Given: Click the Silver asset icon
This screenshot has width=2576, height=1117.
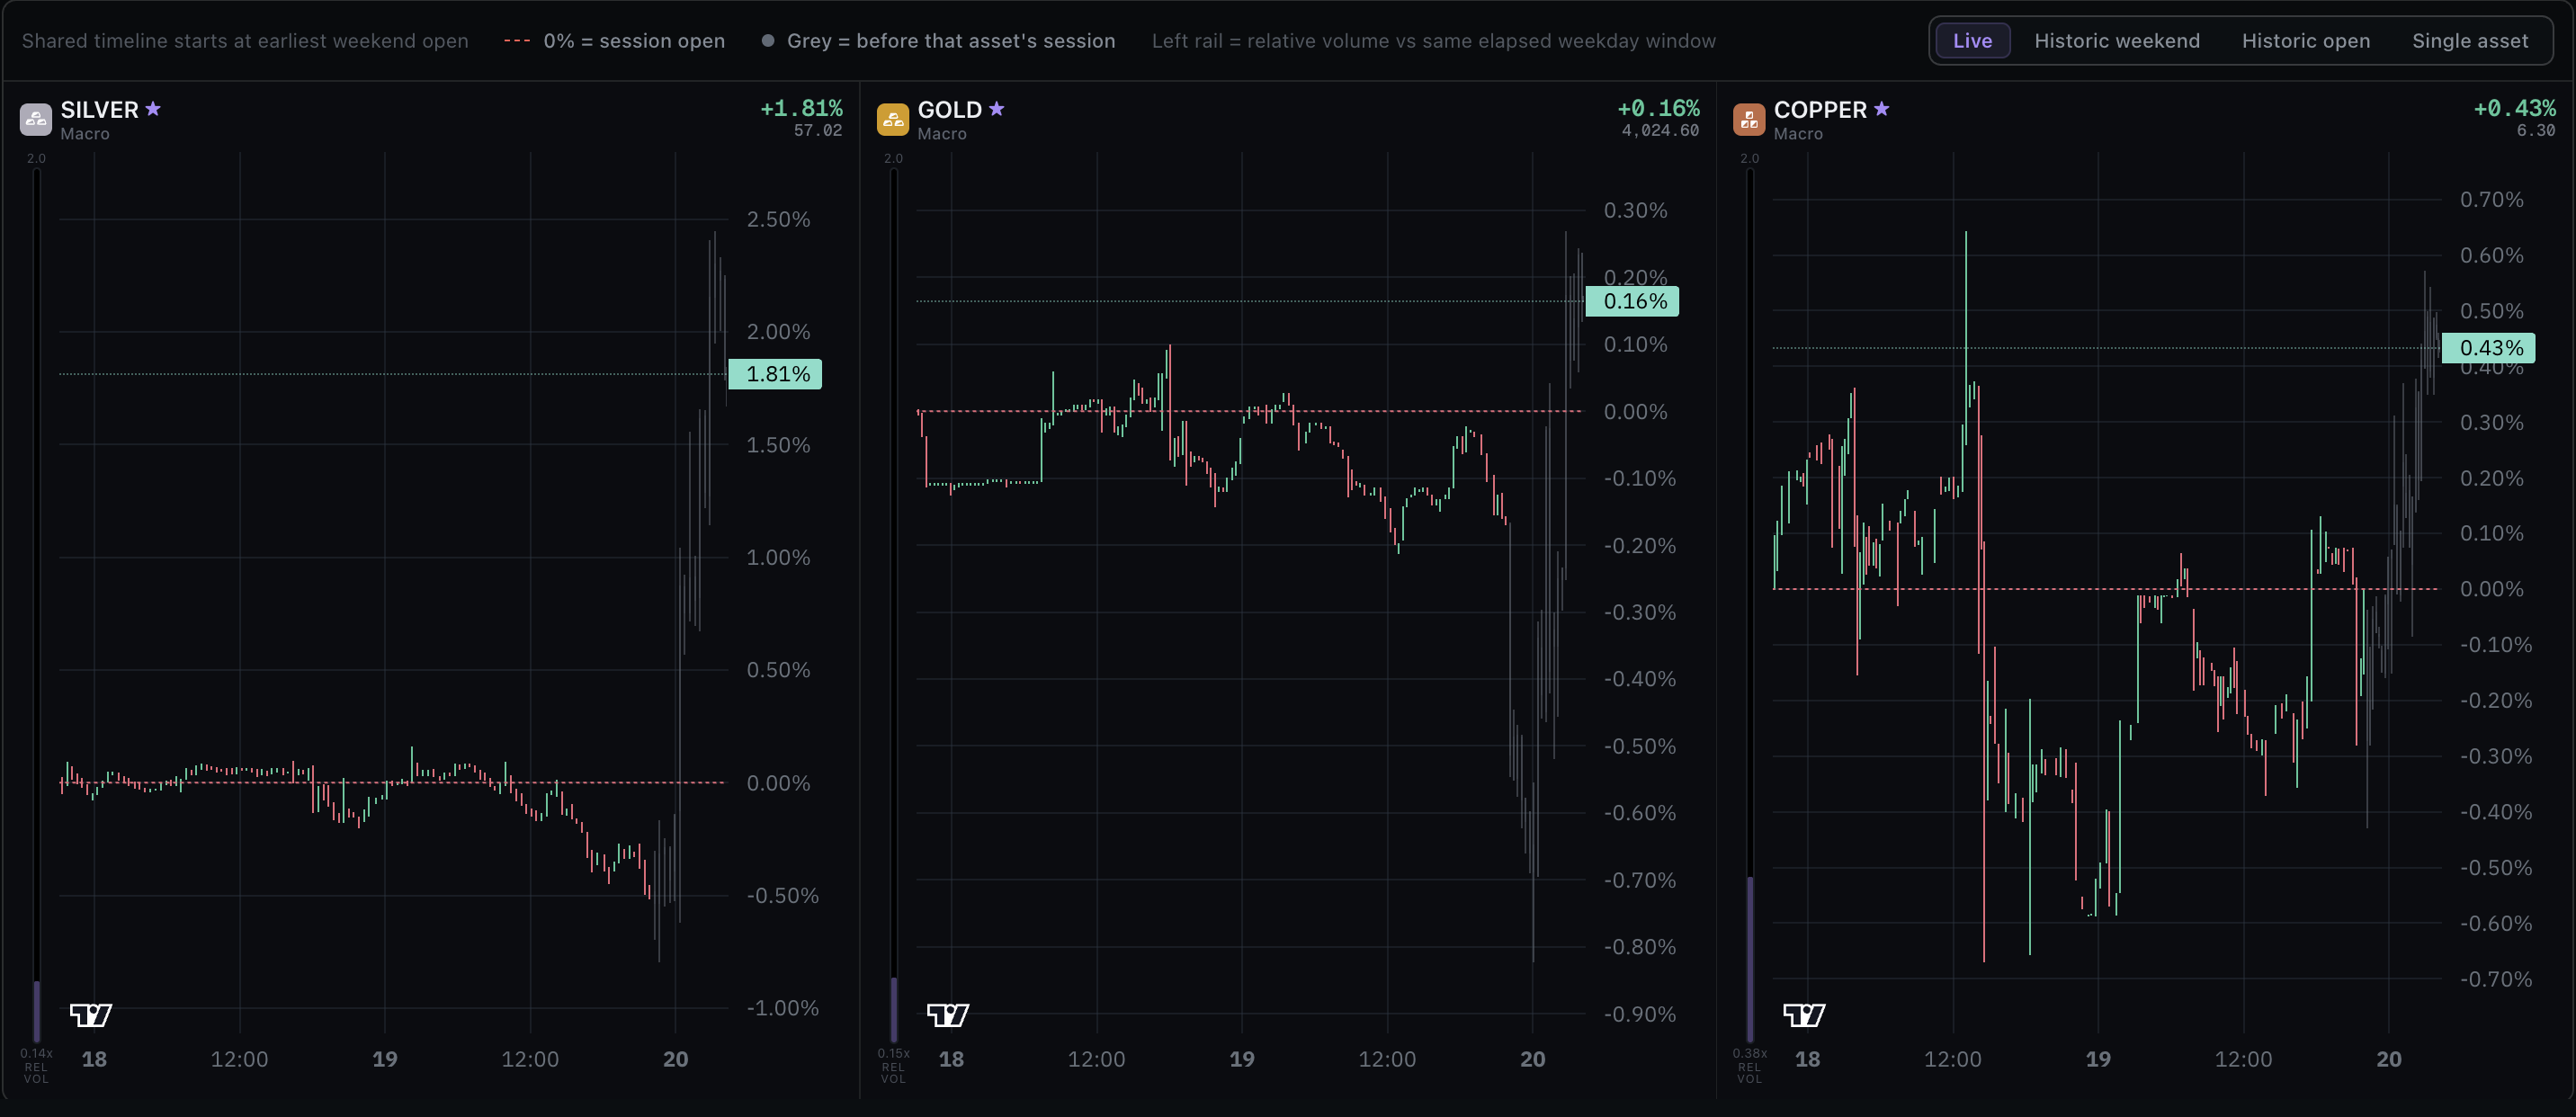Looking at the screenshot, I should click(36, 119).
